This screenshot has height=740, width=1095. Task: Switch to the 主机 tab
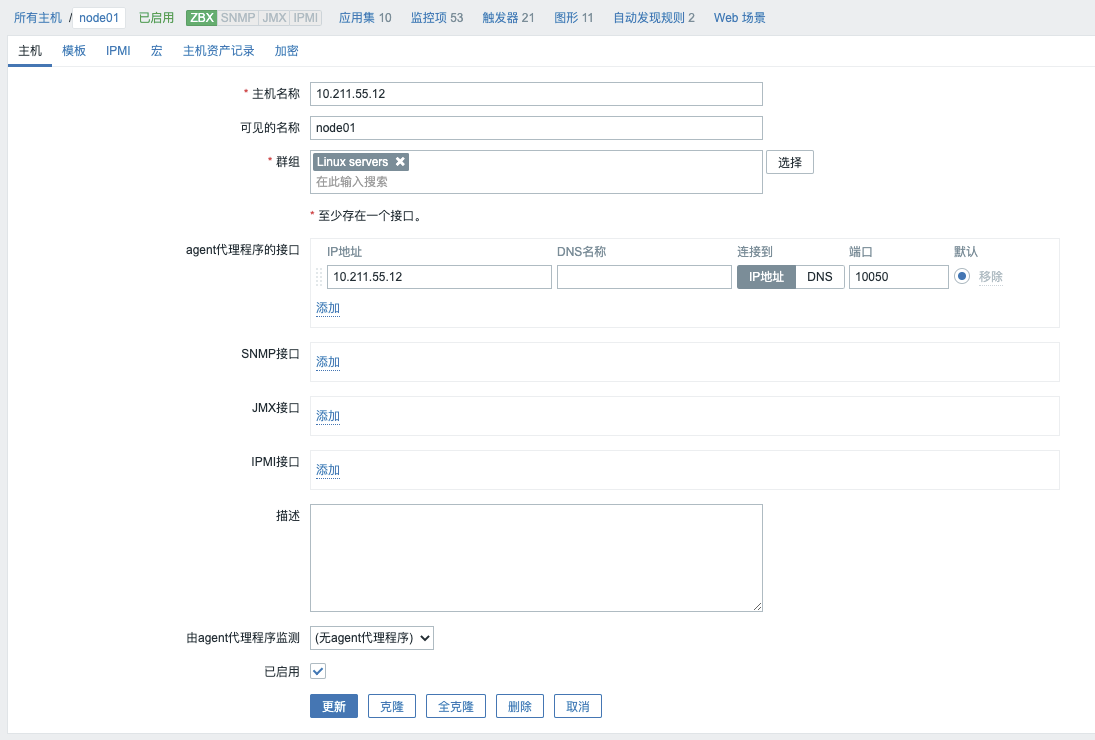point(30,50)
